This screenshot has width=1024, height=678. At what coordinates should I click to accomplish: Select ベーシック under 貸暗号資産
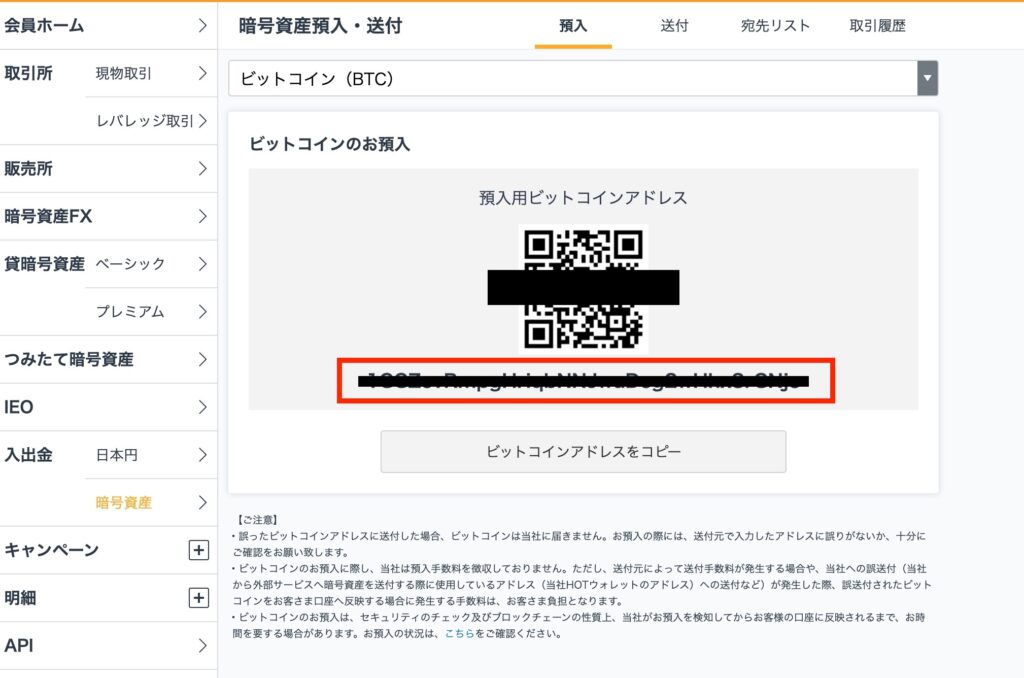point(130,264)
